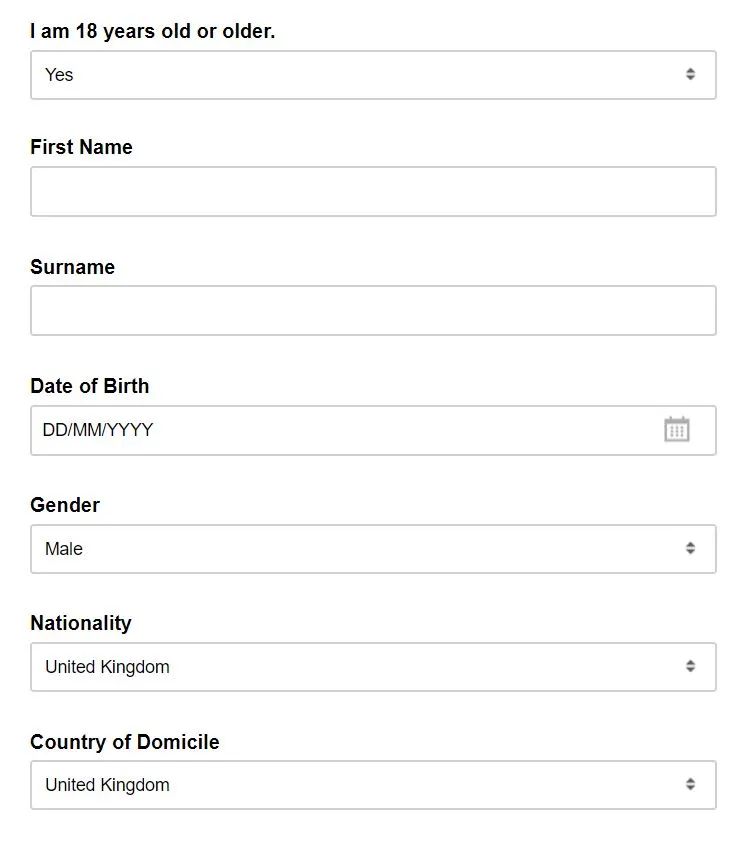Click the Gender label

[65, 505]
